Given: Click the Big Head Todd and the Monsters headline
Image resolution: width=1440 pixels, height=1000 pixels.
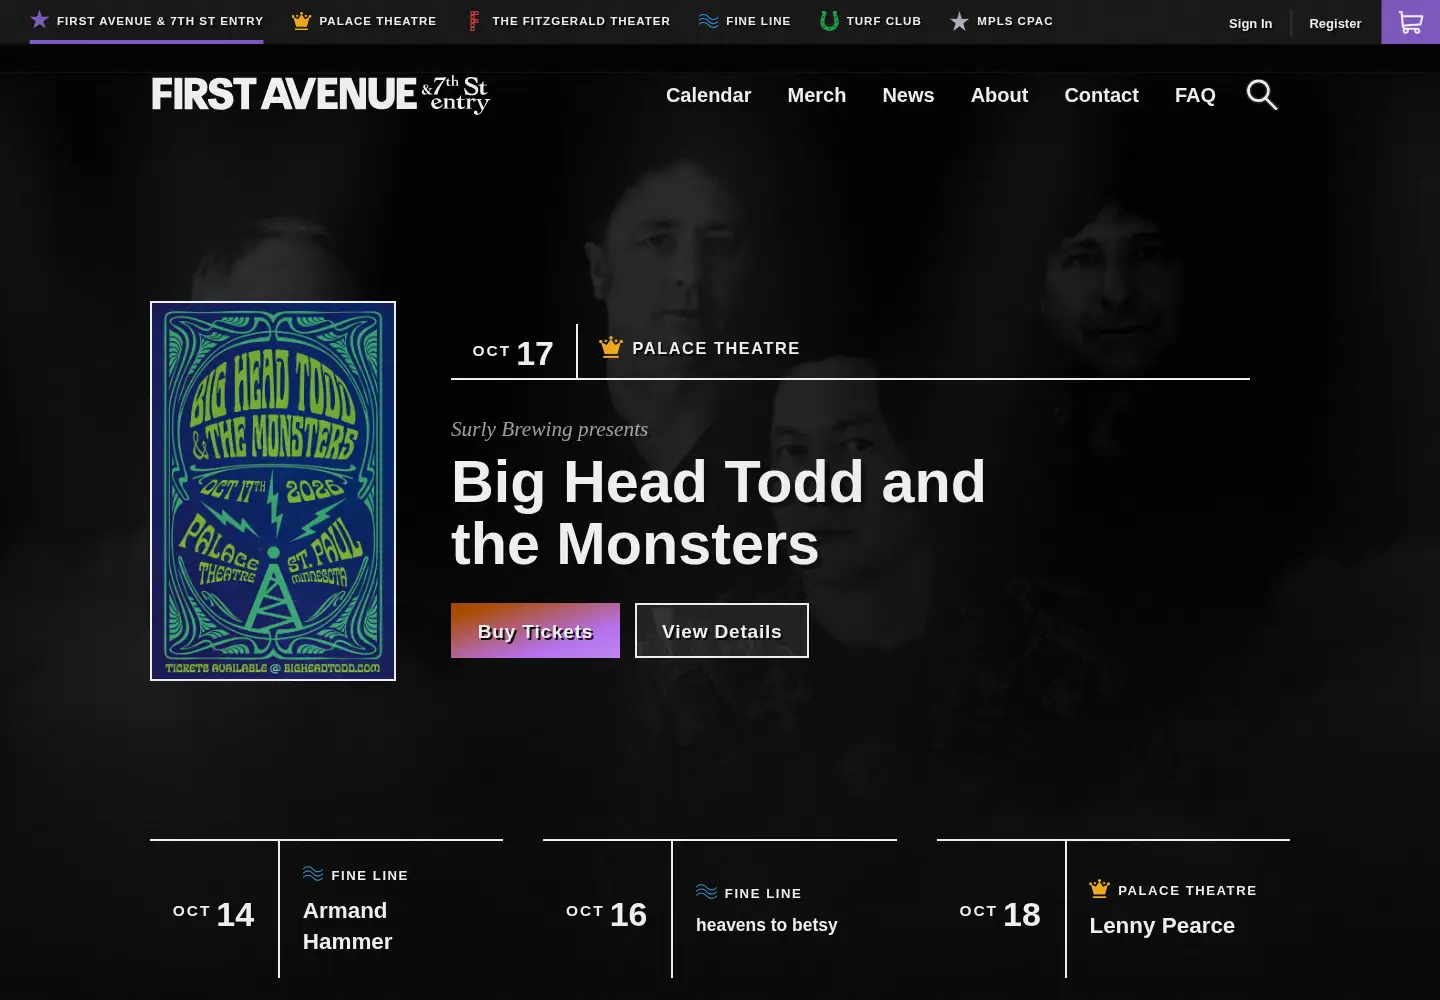Looking at the screenshot, I should pos(718,513).
